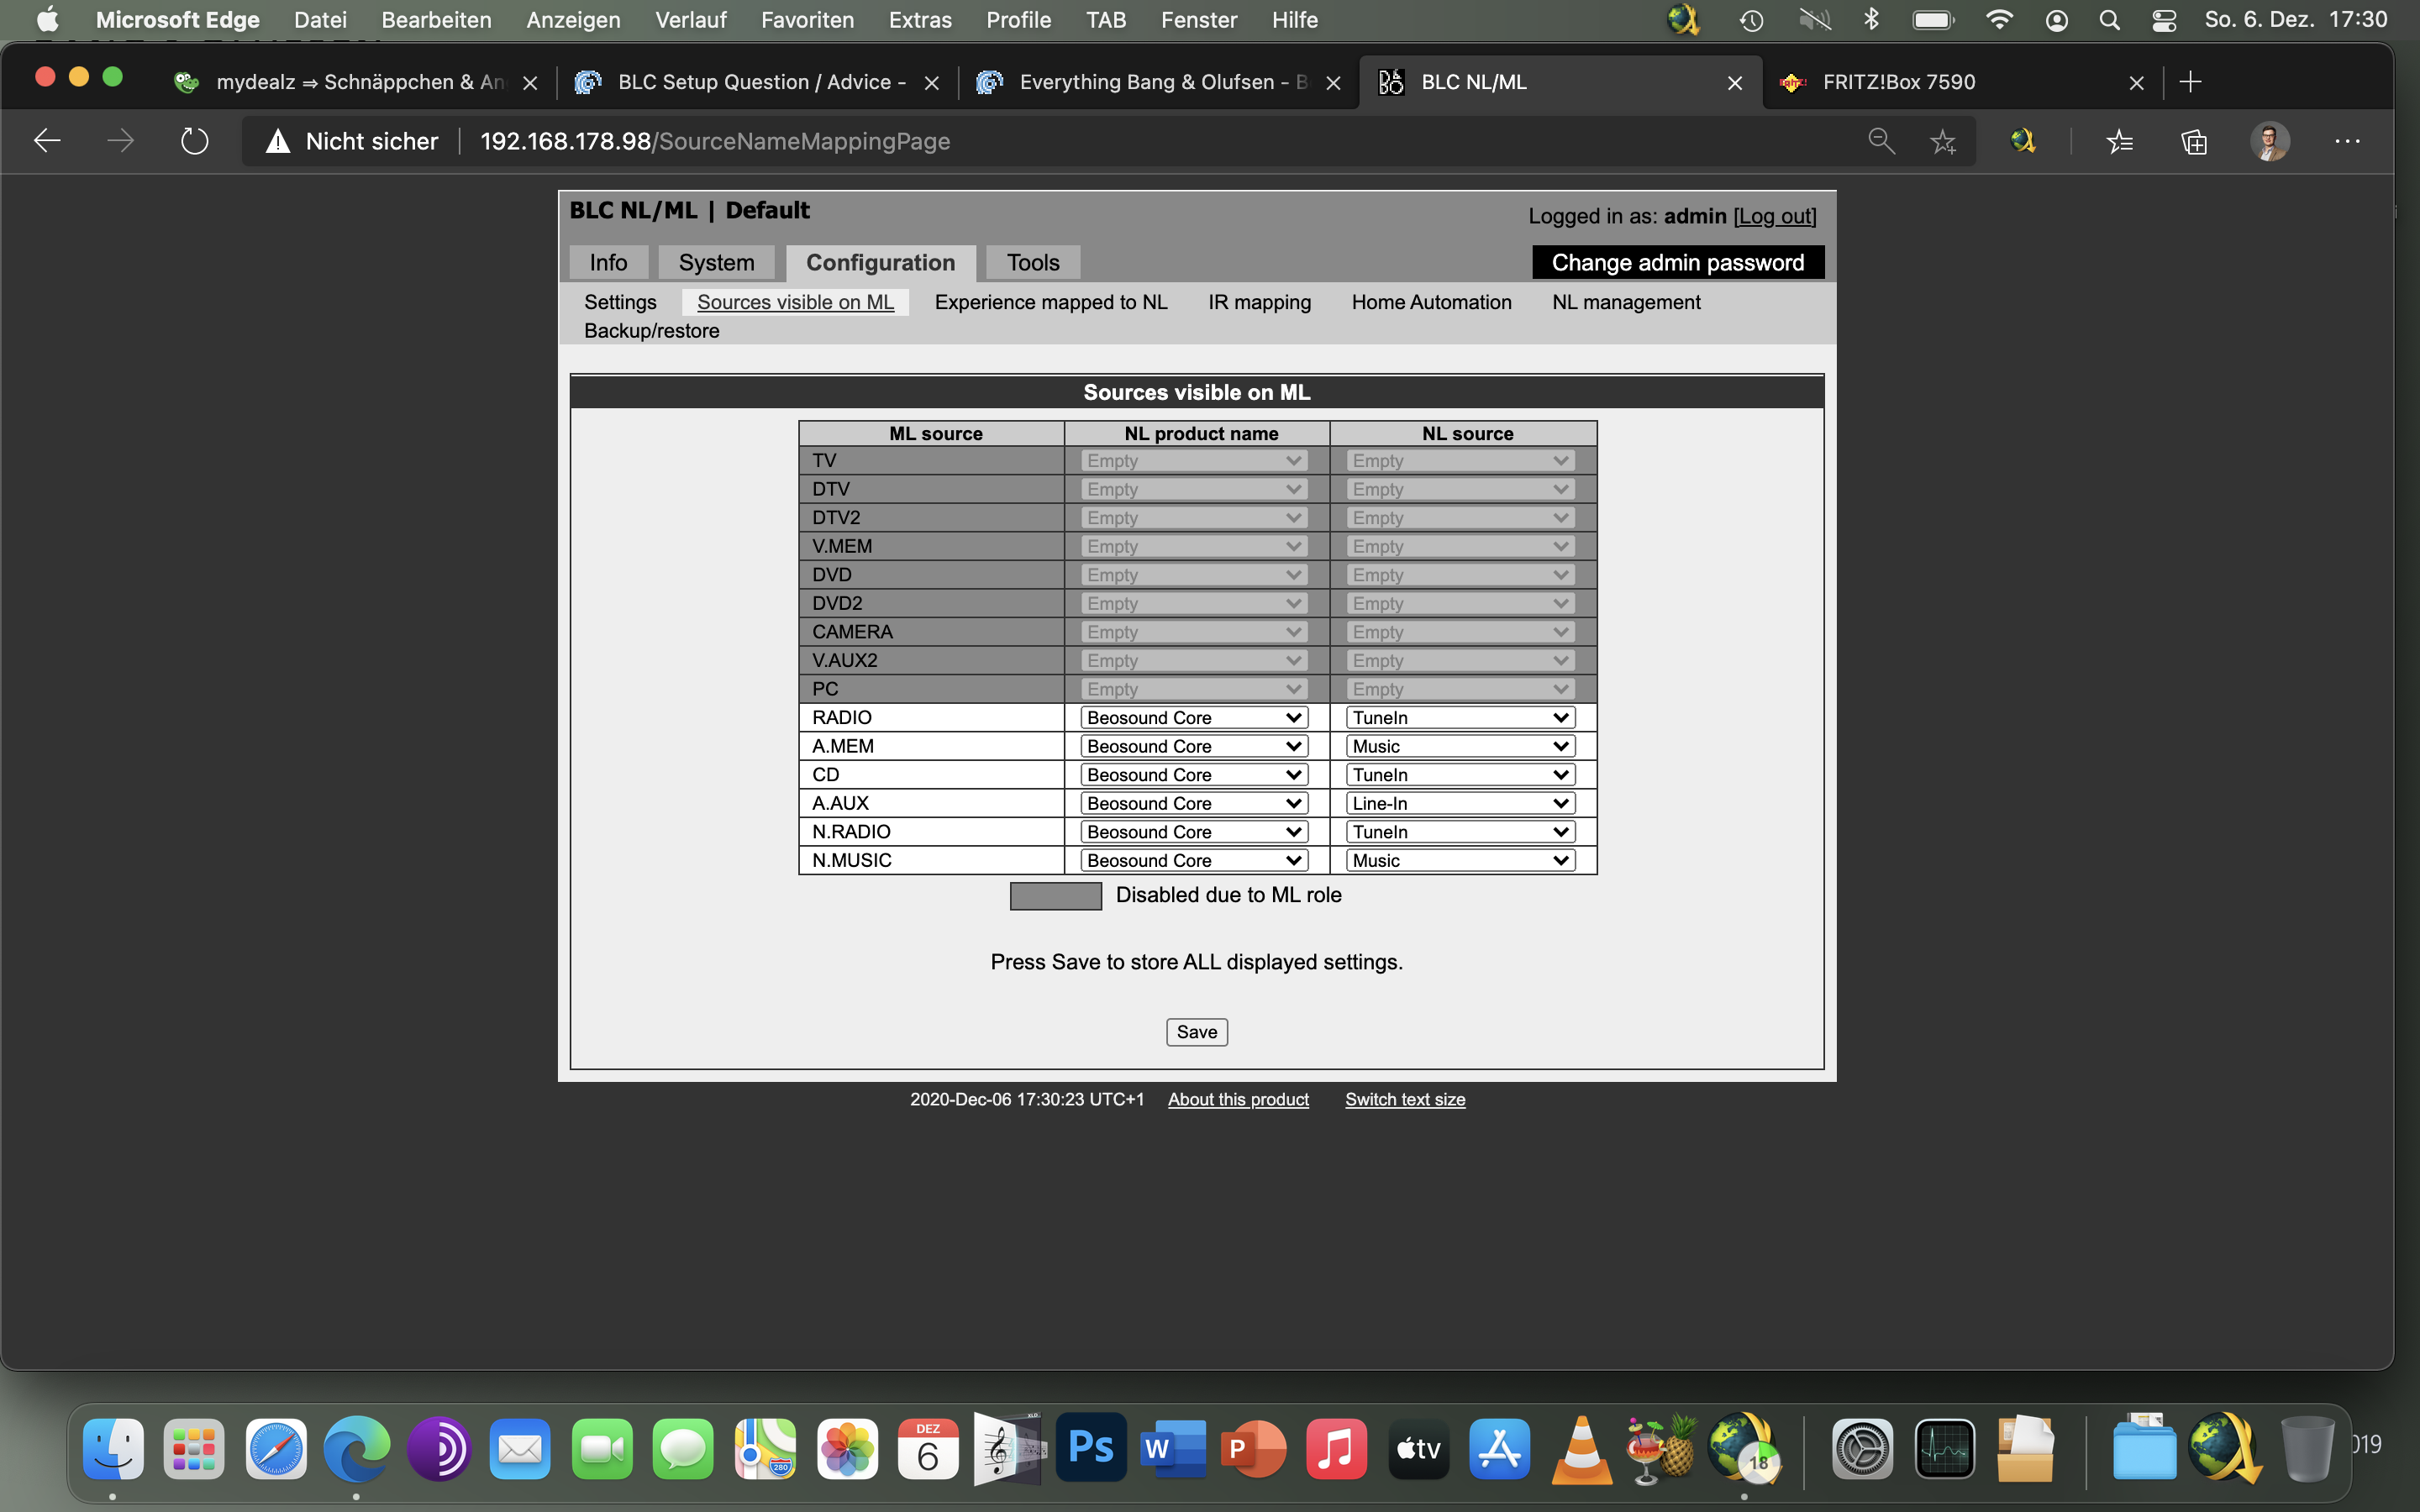This screenshot has width=2420, height=1512.
Task: Reload the page with refresh icon
Action: pos(194,141)
